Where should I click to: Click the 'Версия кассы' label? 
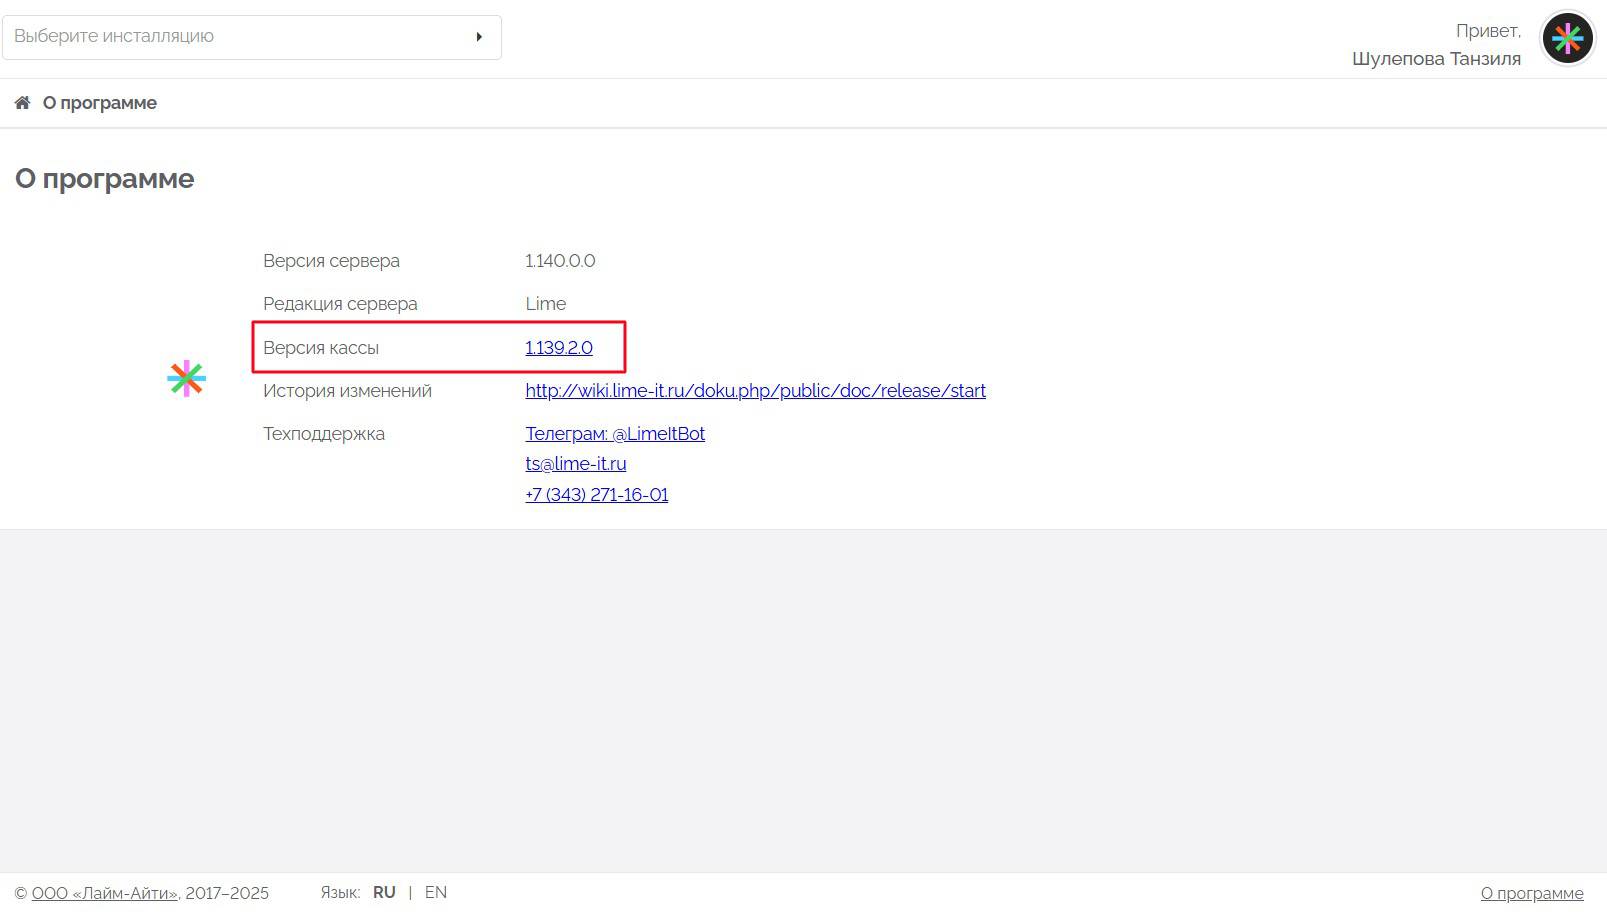pyautogui.click(x=320, y=348)
